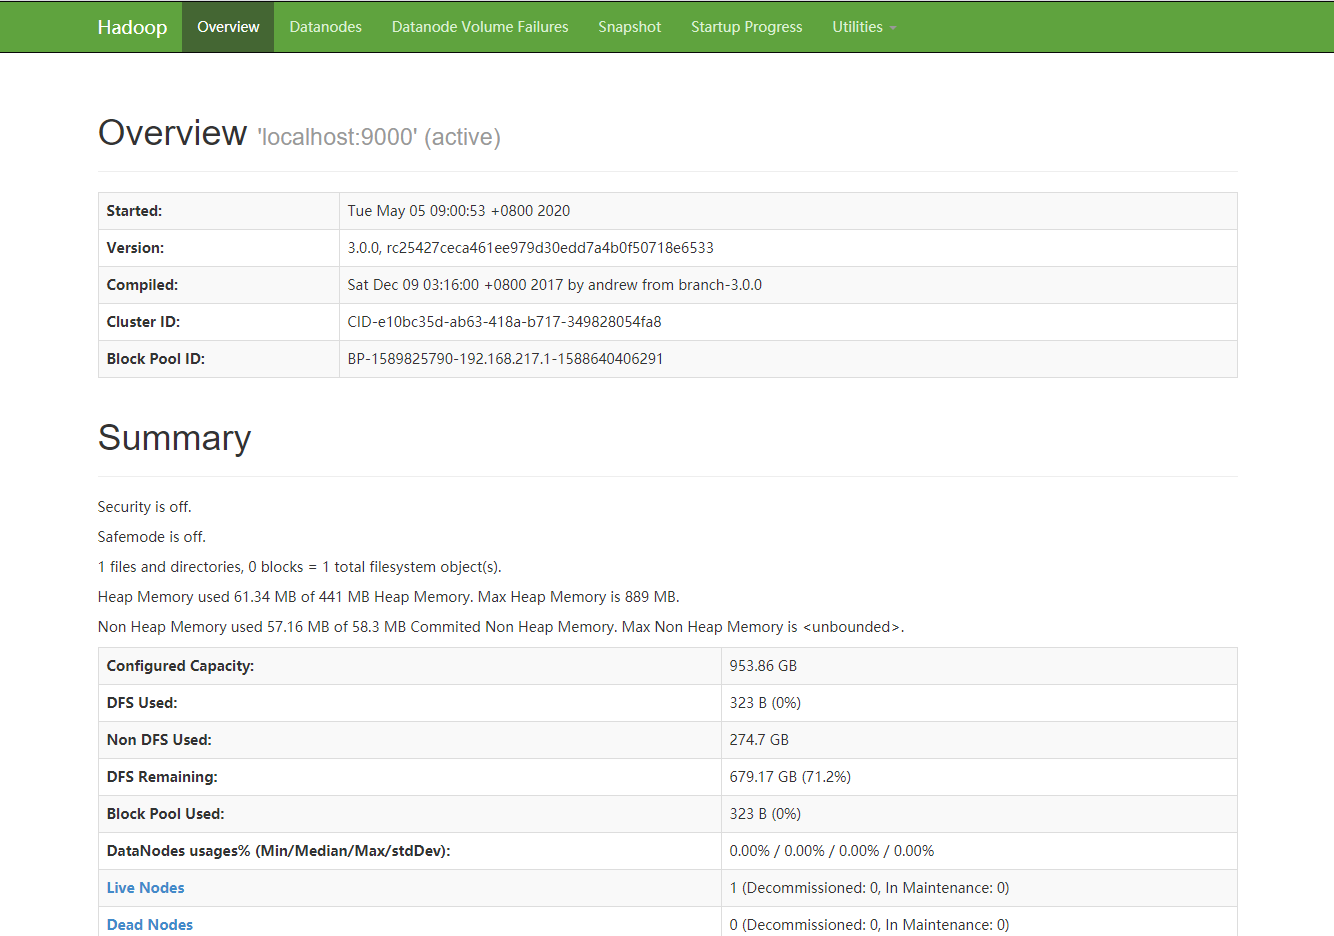This screenshot has height=936, width=1334.
Task: Click the 'Non DFS Used:' label
Action: [159, 740]
